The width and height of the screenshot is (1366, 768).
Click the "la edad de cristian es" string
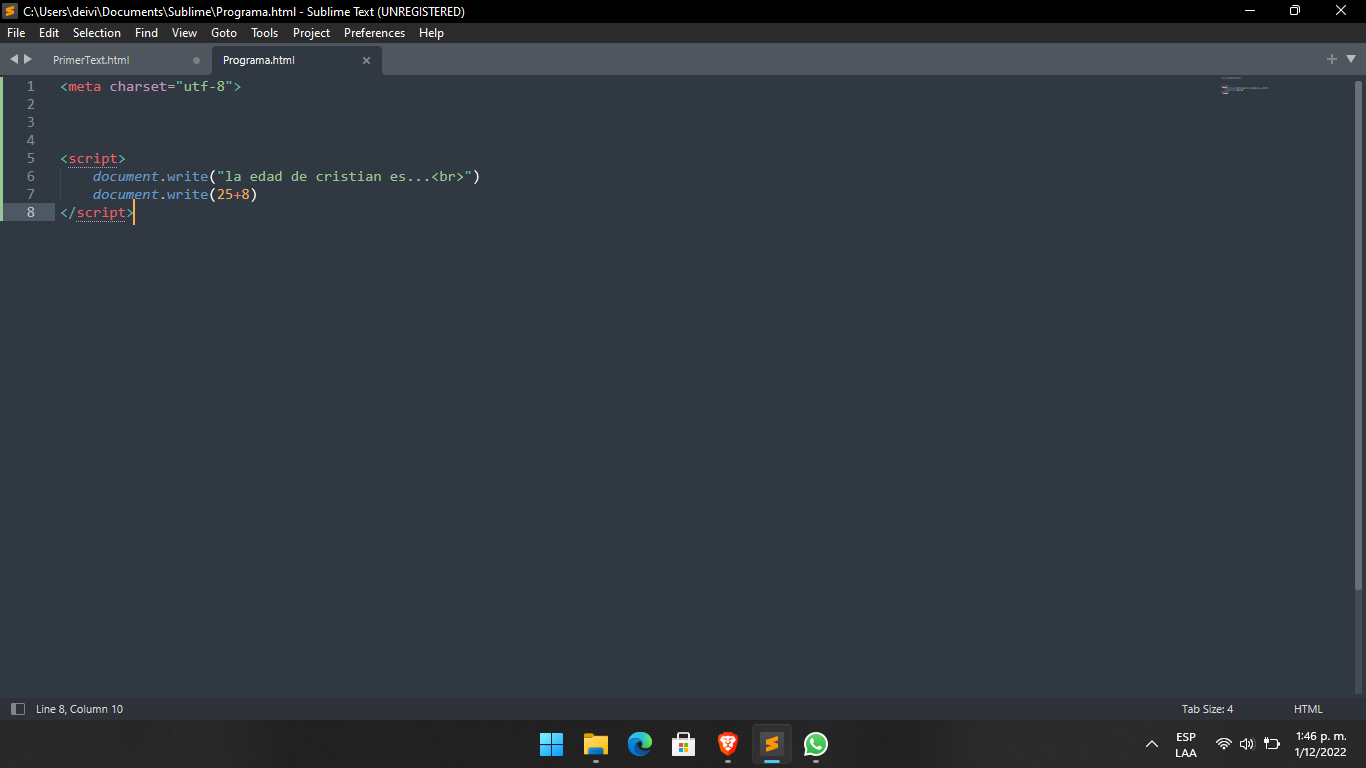coord(345,176)
